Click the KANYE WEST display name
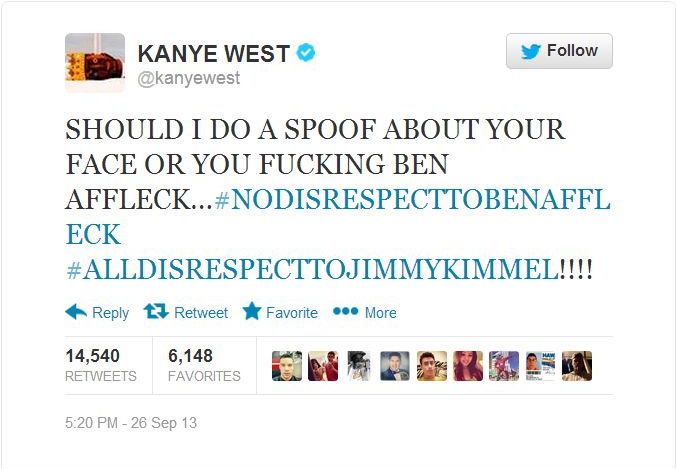 (213, 53)
